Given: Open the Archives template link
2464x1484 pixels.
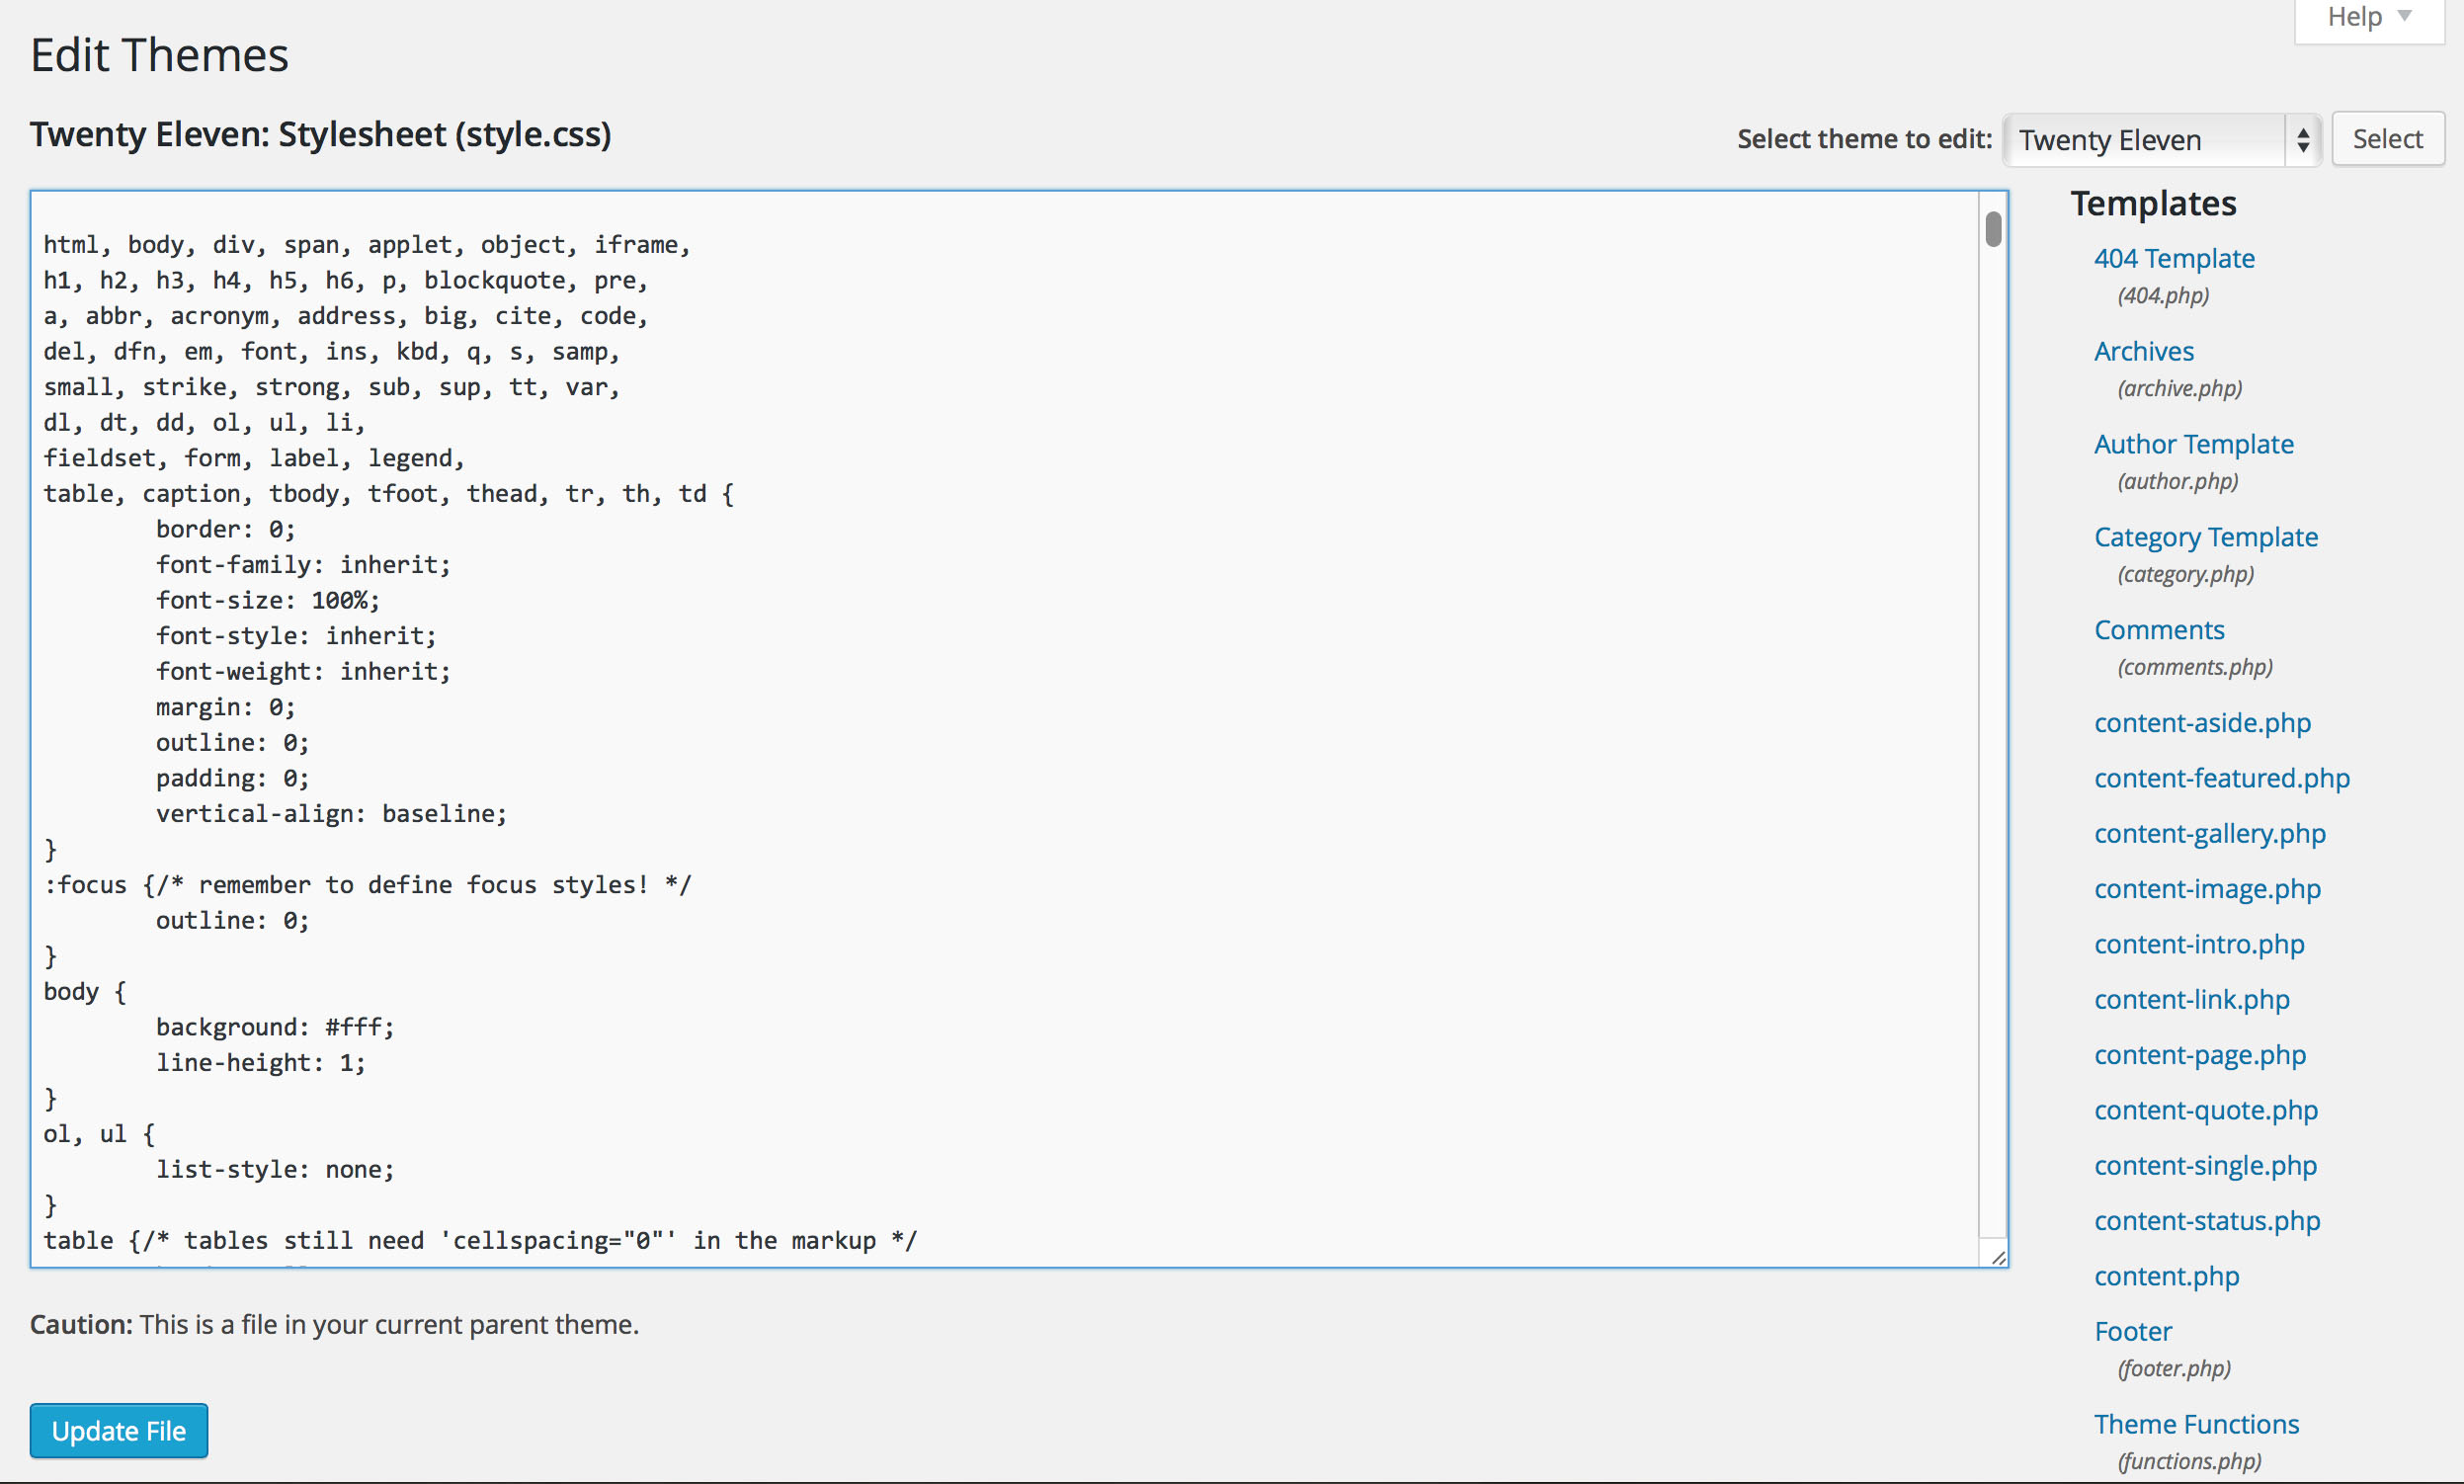Looking at the screenshot, I should click(2143, 352).
